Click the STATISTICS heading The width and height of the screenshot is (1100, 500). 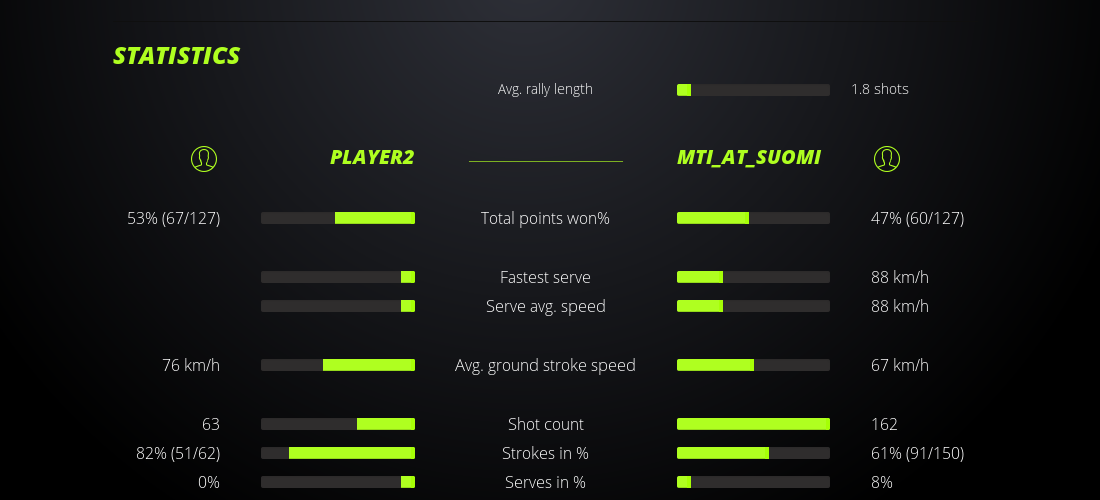coord(177,56)
